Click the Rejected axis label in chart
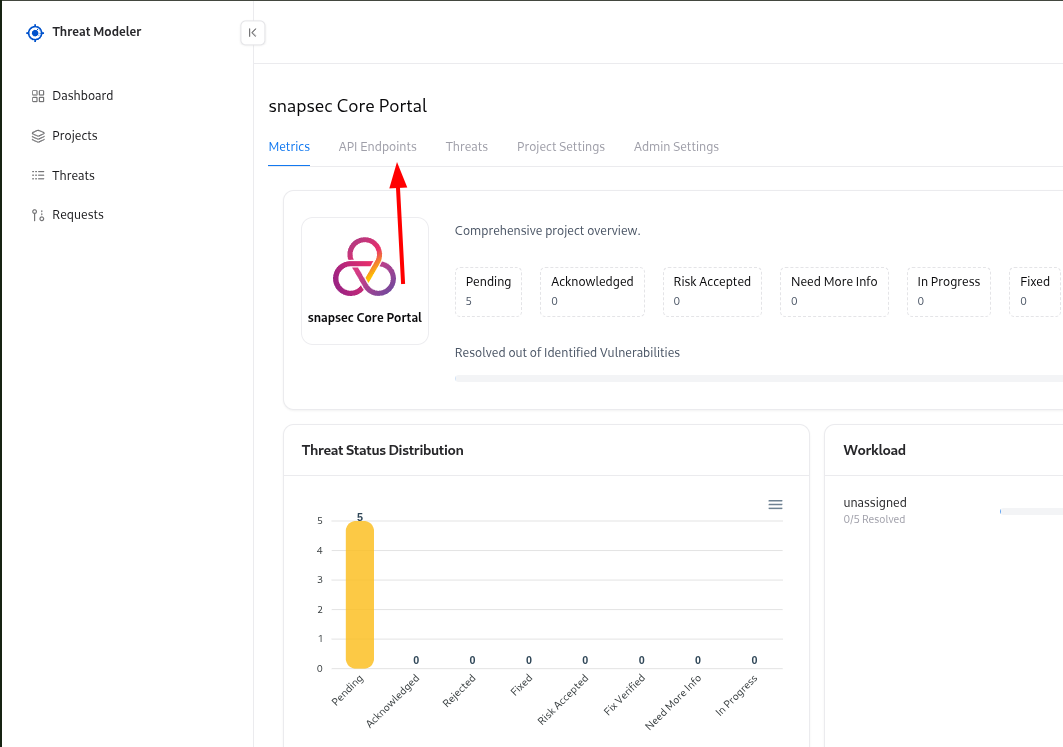The height and width of the screenshot is (747, 1063). click(459, 691)
